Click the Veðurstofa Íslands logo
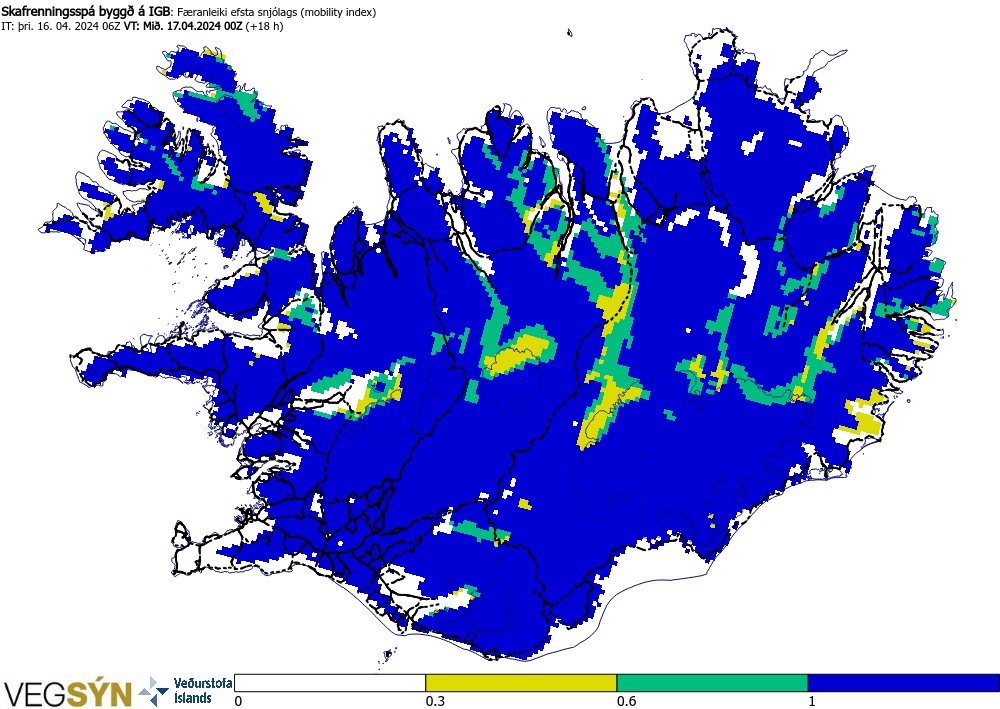The image size is (1000, 709). 186,692
